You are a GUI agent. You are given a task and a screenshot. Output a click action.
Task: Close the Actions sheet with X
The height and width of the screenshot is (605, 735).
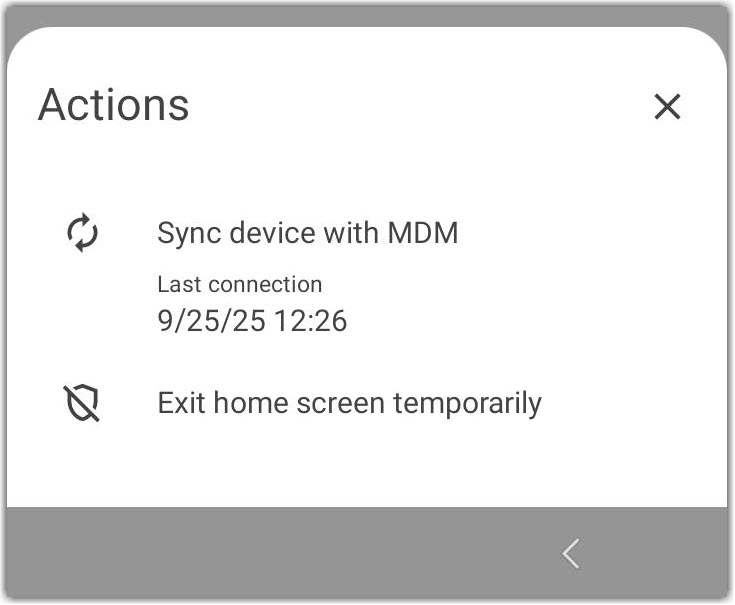point(667,106)
